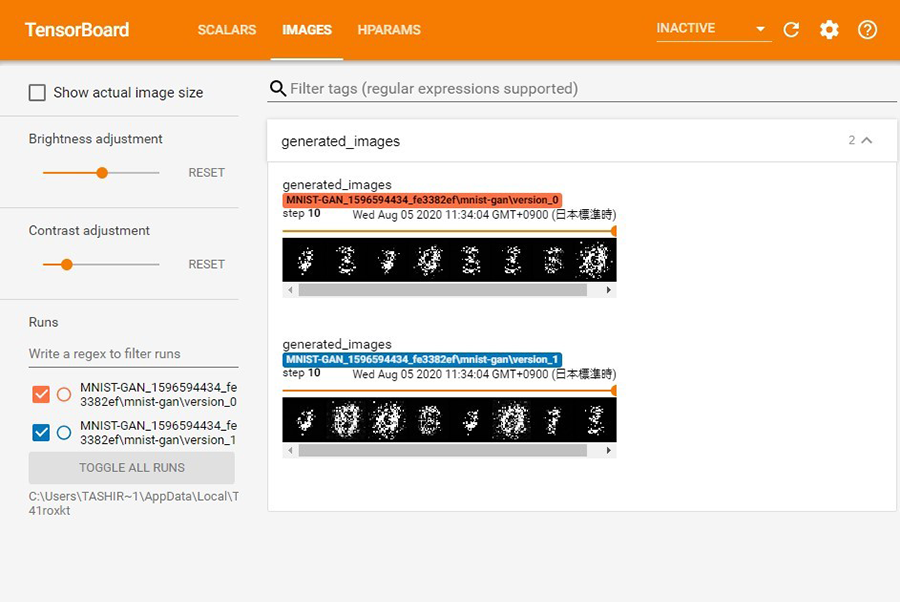Switch to the IMAGES tab
The width and height of the screenshot is (900, 602).
307,30
